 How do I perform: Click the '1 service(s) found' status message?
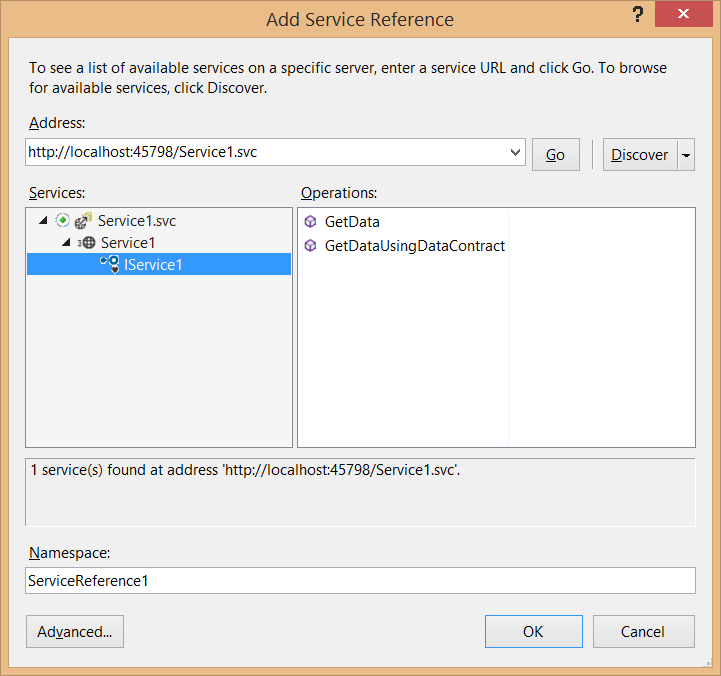point(246,470)
